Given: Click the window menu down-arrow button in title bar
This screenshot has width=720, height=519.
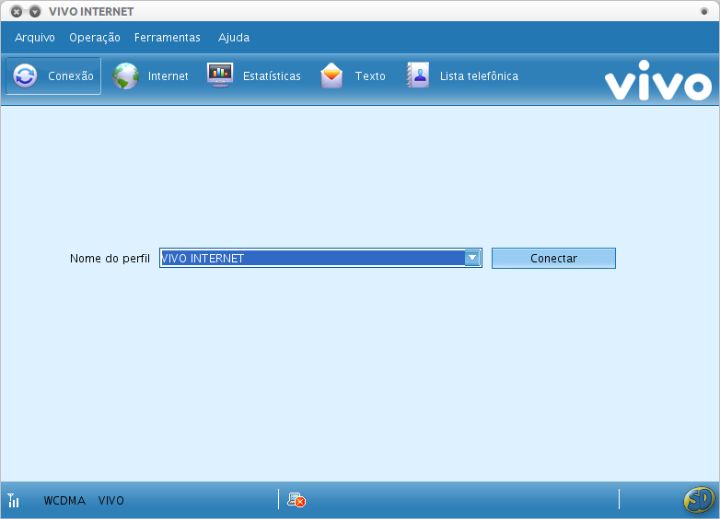Looking at the screenshot, I should (34, 11).
